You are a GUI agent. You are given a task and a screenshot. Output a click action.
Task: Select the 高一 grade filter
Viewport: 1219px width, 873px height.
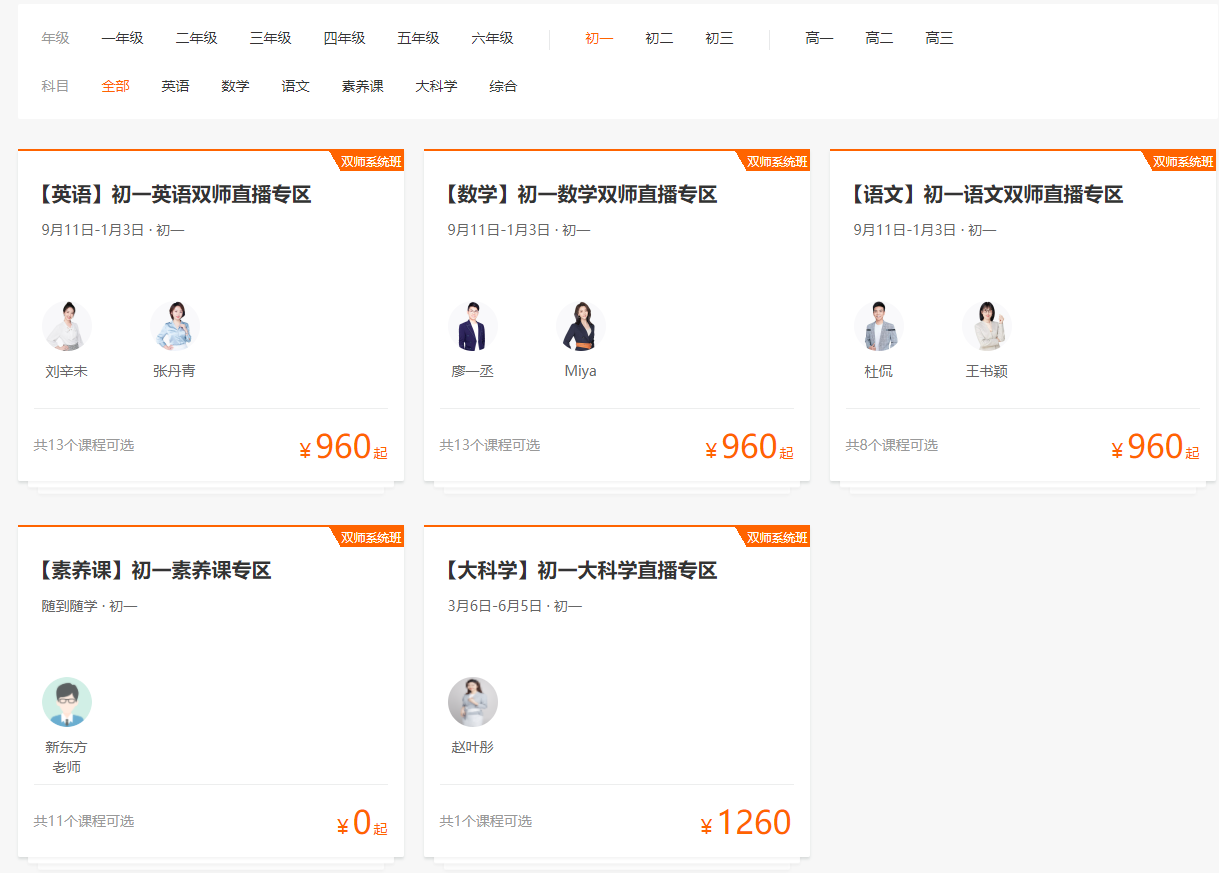click(x=819, y=38)
